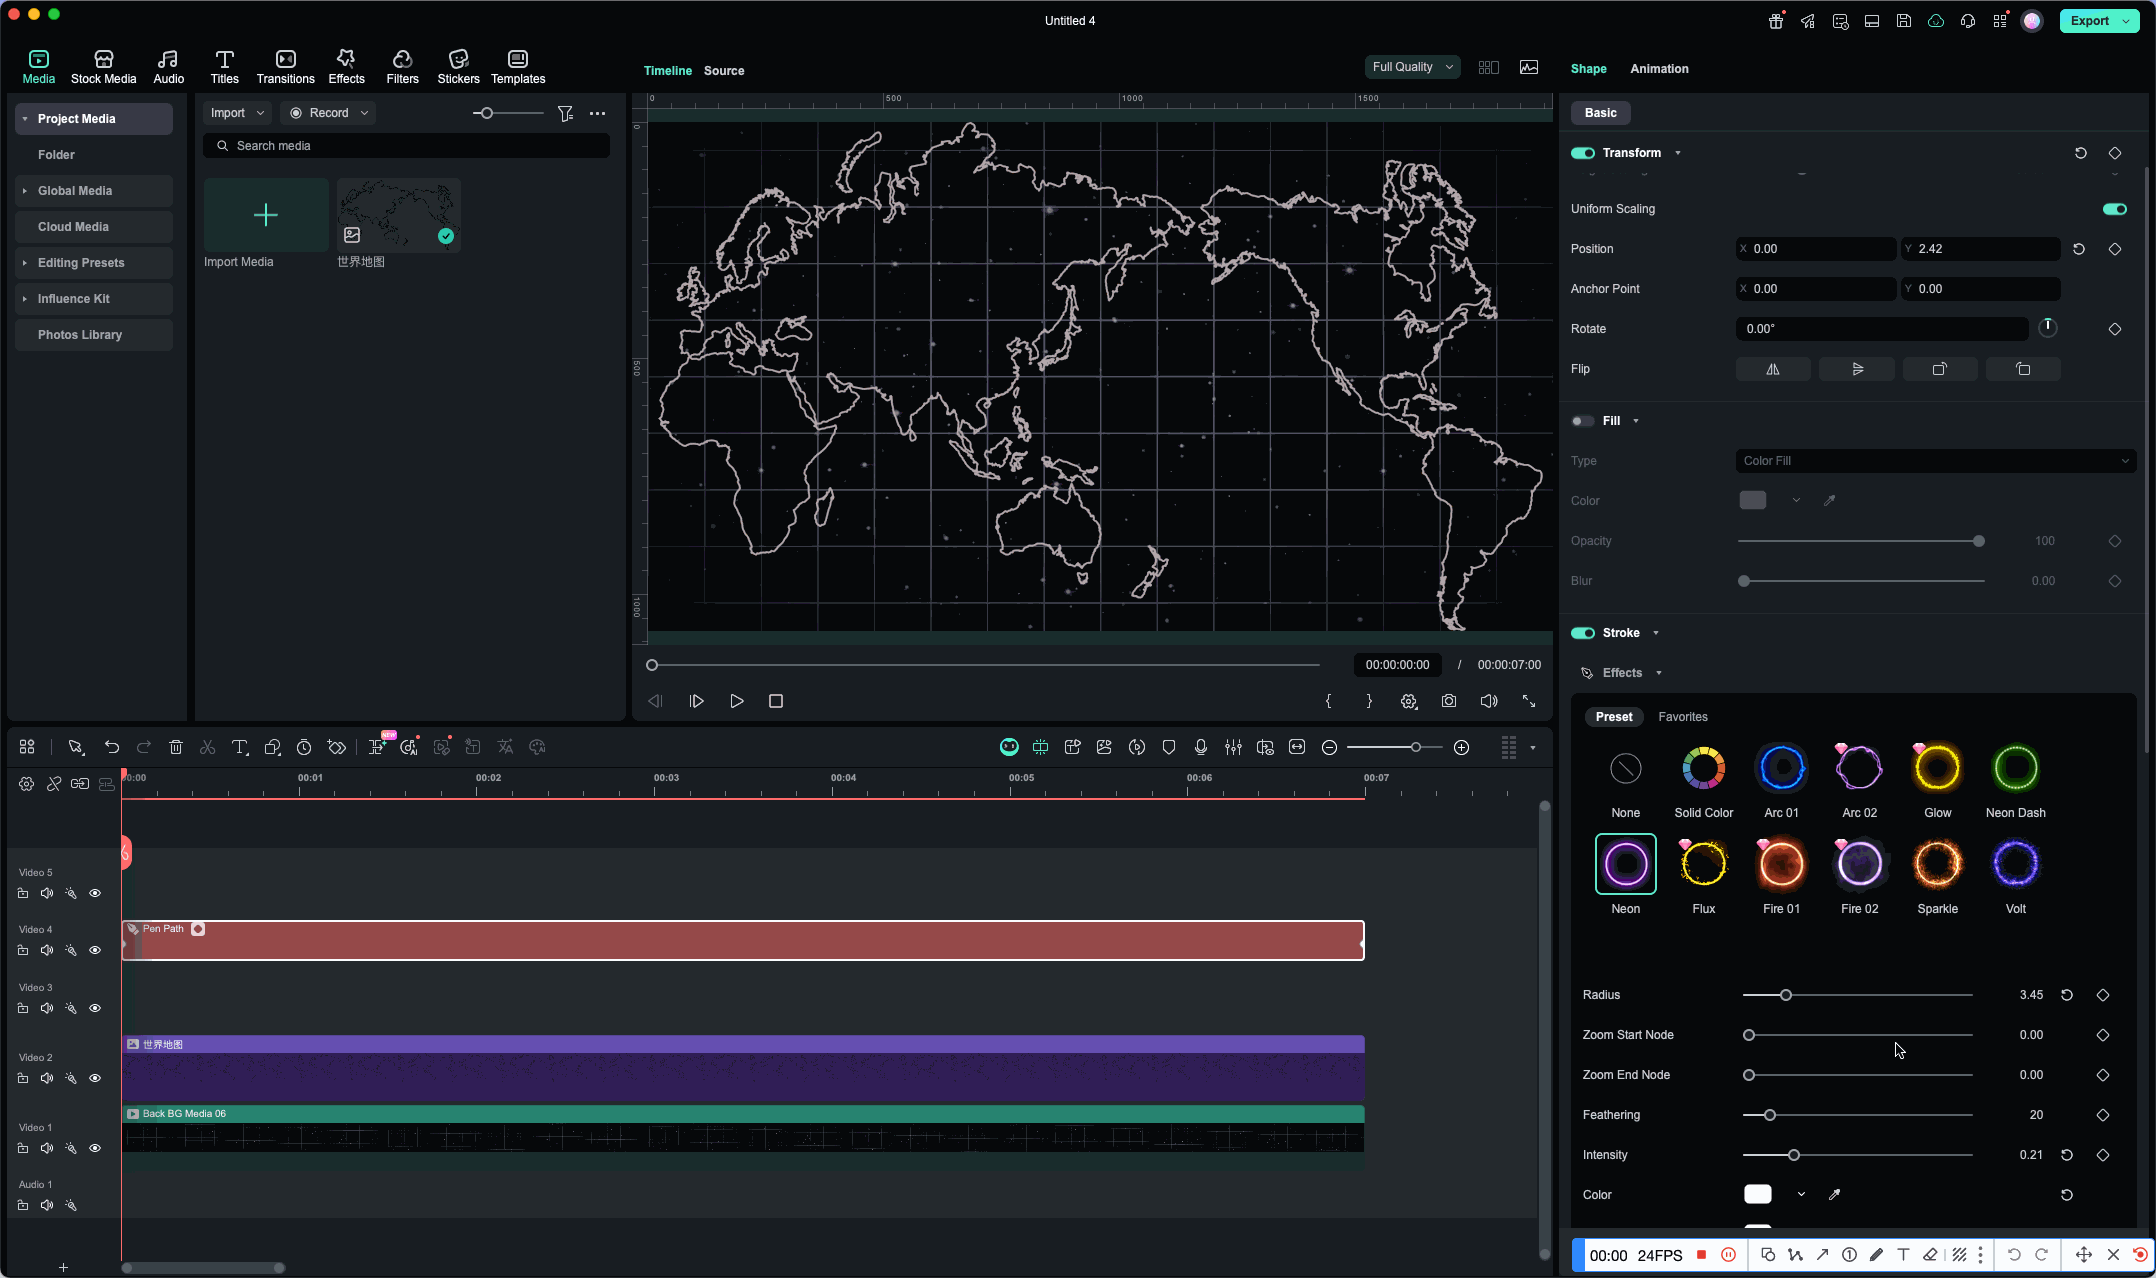Pick stroke color with eyedropper
The image size is (2156, 1278).
[x=1834, y=1195]
